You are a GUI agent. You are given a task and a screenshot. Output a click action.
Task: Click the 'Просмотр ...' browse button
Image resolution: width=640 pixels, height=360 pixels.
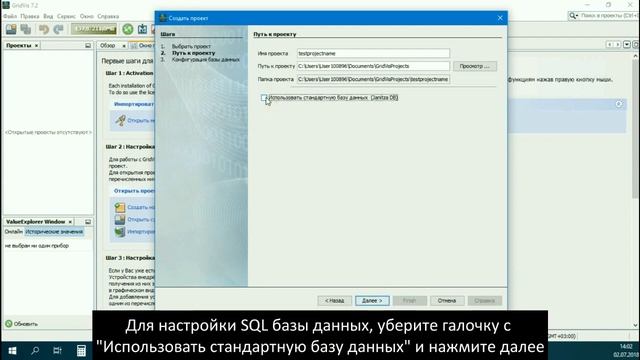[x=475, y=66]
